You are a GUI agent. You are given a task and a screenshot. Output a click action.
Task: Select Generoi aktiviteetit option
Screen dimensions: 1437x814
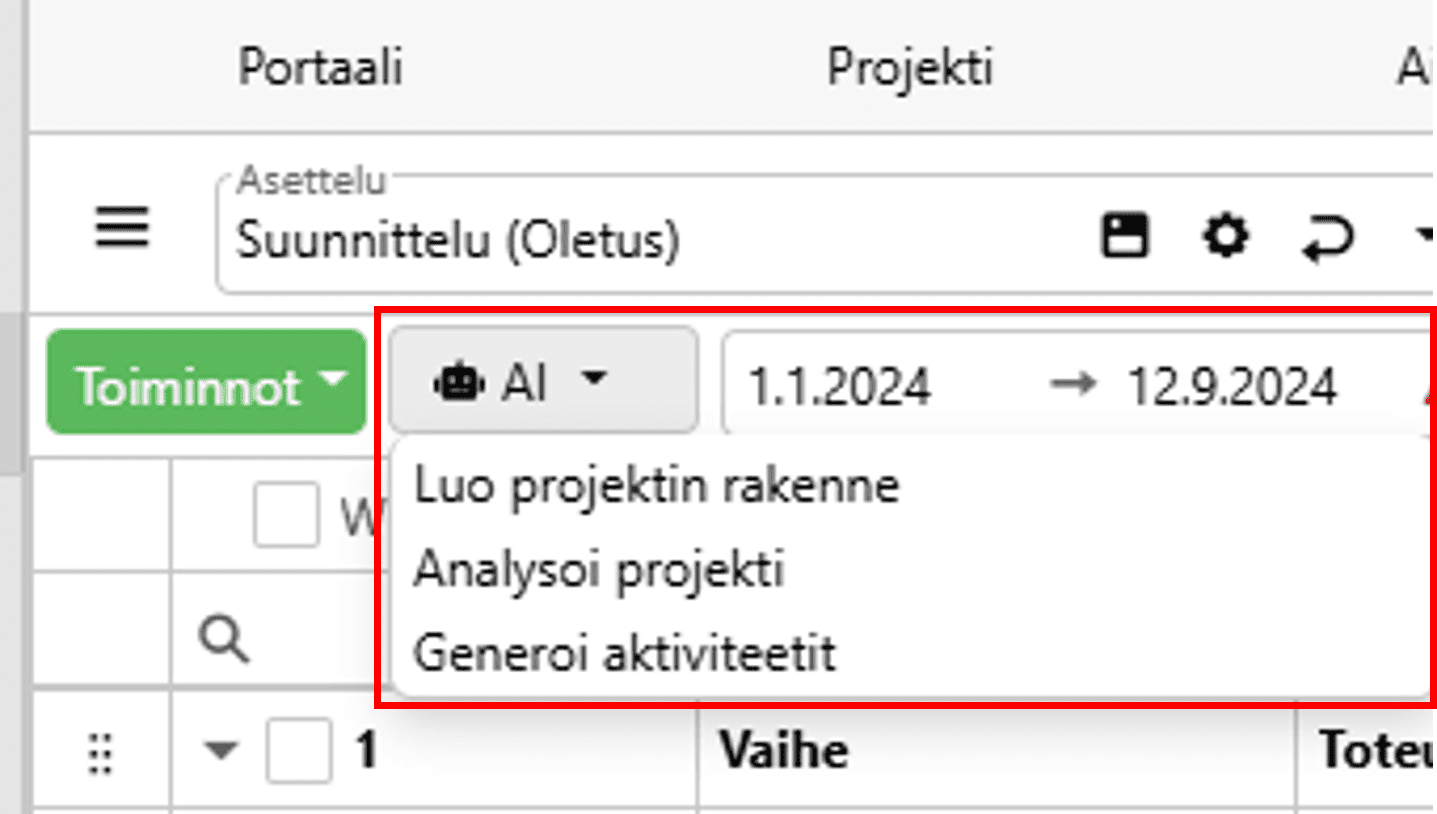coord(624,655)
